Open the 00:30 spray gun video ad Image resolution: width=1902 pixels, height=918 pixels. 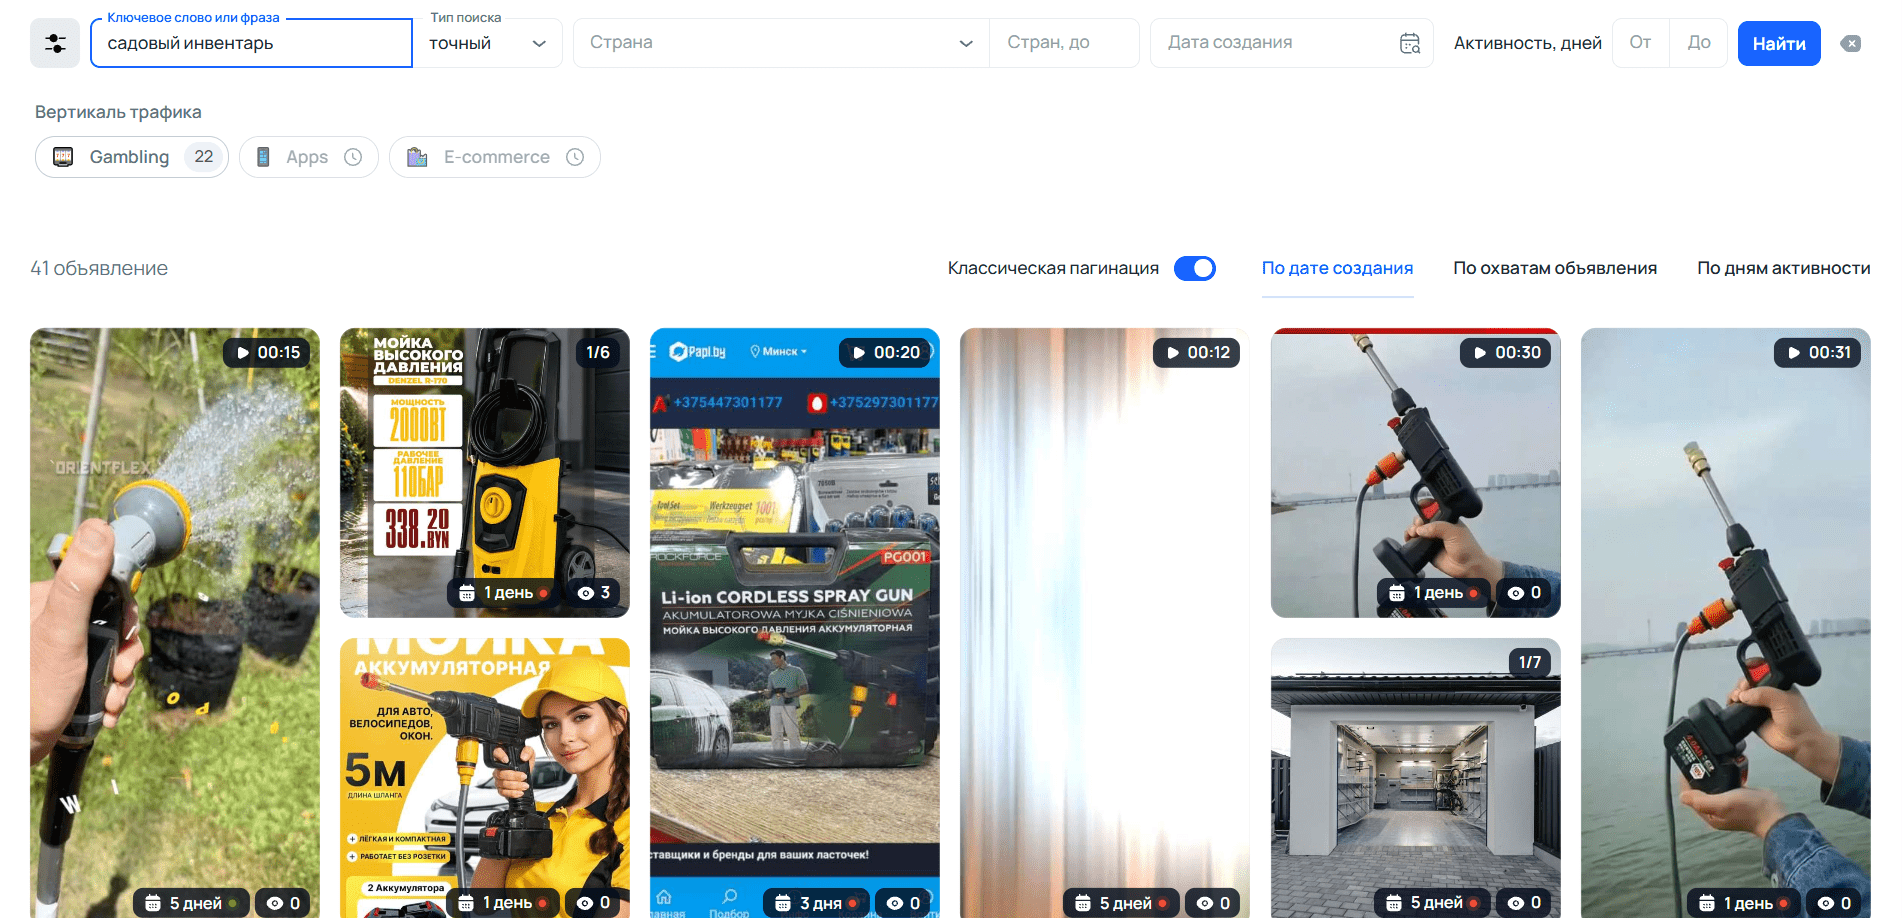click(x=1415, y=473)
